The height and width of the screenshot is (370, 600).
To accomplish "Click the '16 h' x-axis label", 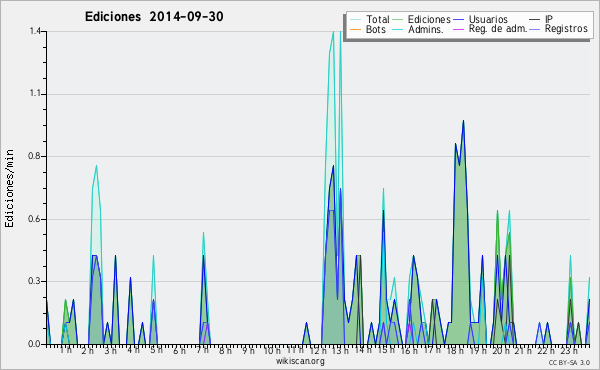I will [409, 350].
